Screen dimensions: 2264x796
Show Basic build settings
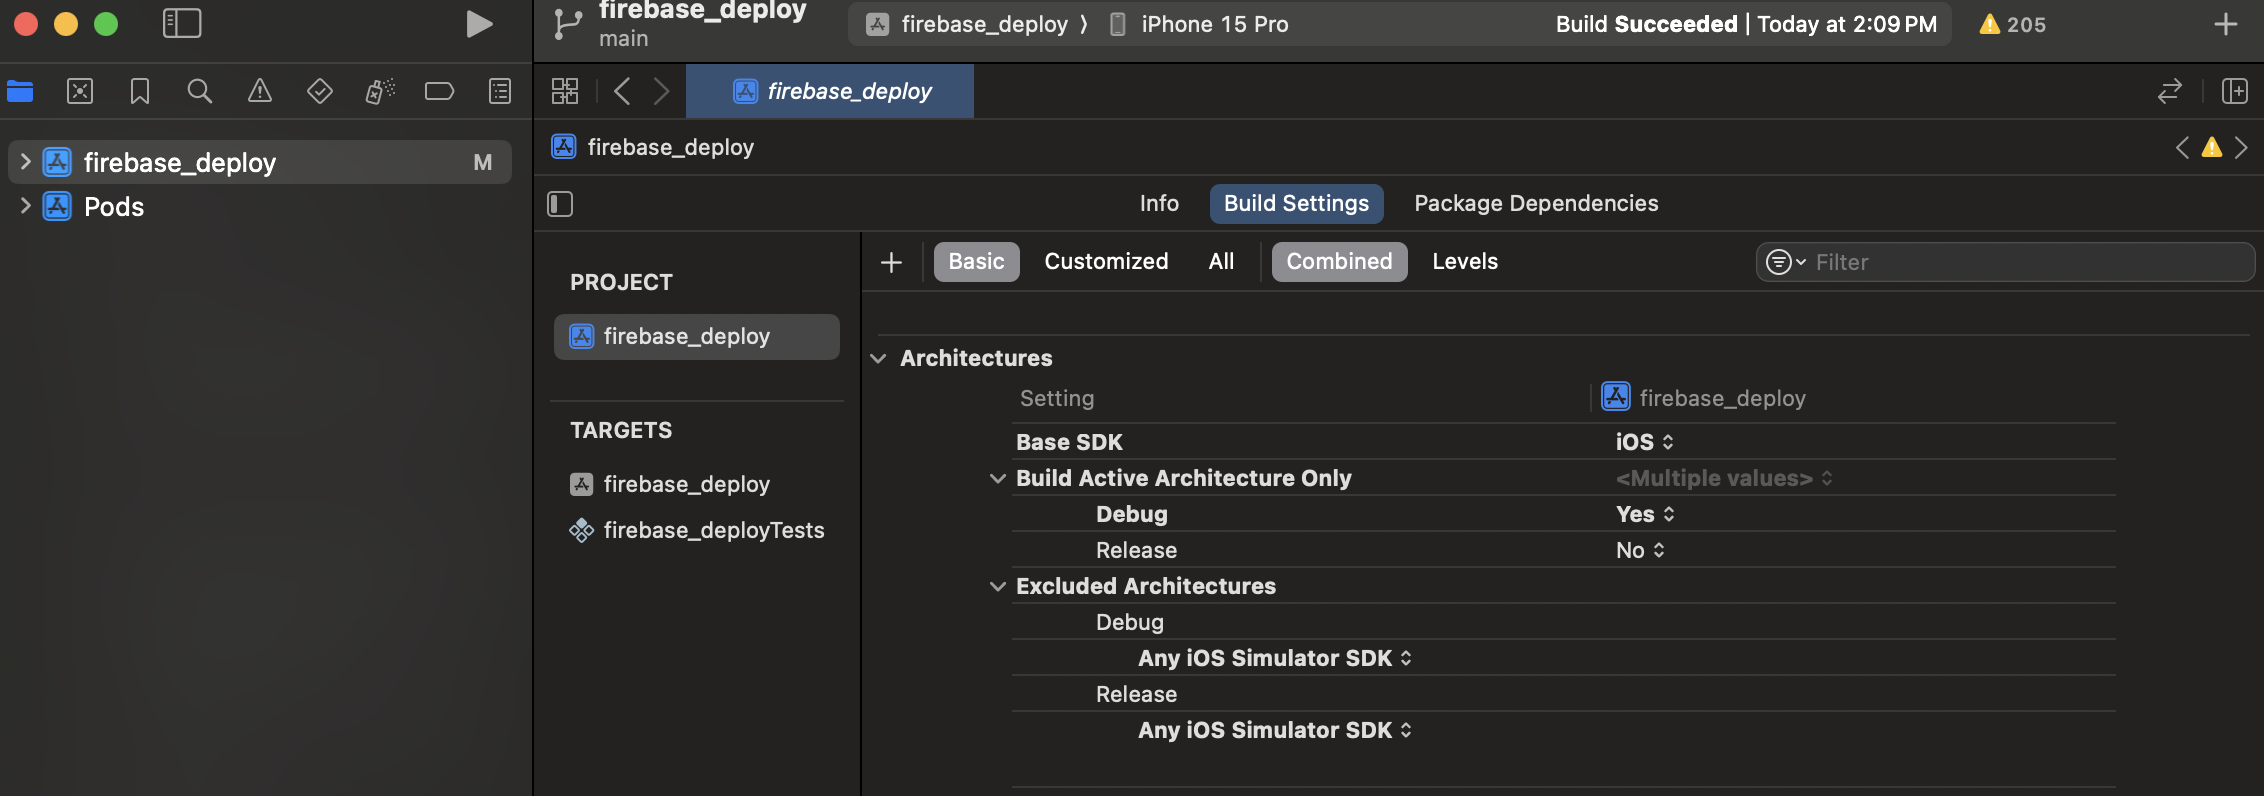click(x=977, y=262)
